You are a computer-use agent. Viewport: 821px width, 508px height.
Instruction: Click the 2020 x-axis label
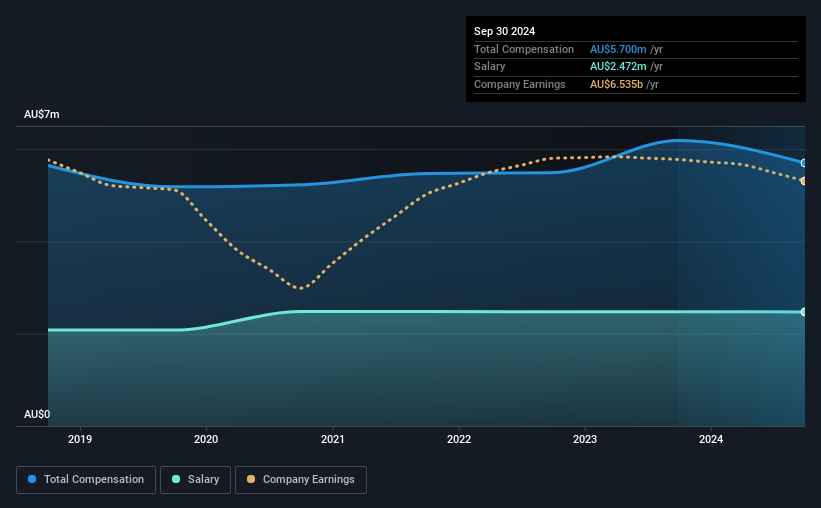[206, 439]
